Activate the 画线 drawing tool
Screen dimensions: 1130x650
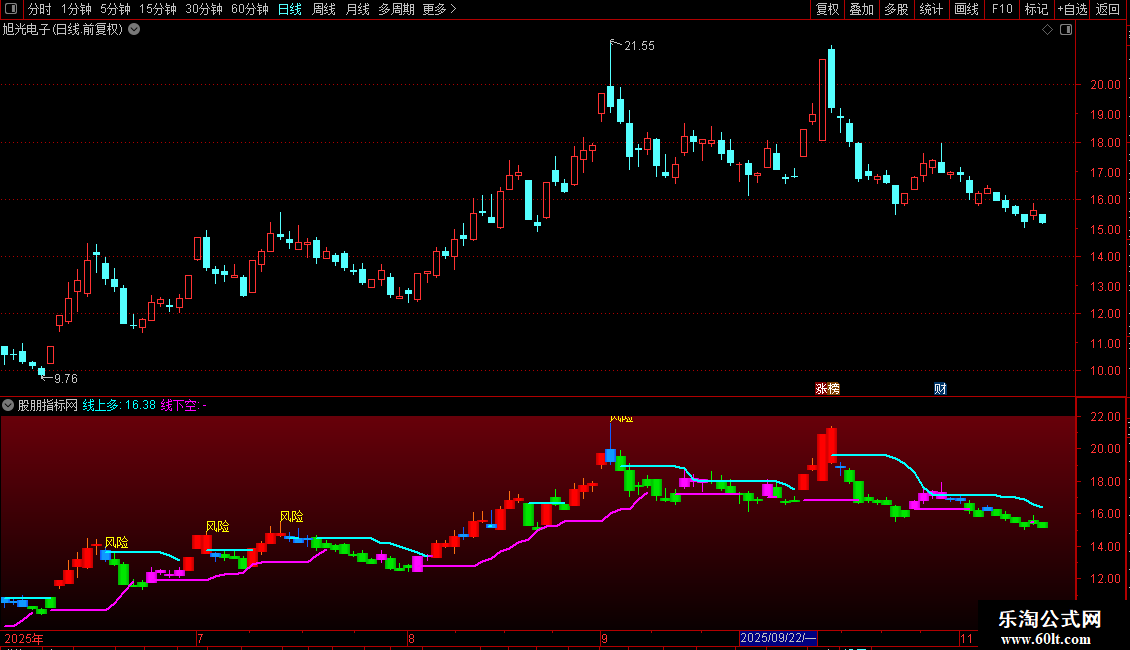[966, 9]
